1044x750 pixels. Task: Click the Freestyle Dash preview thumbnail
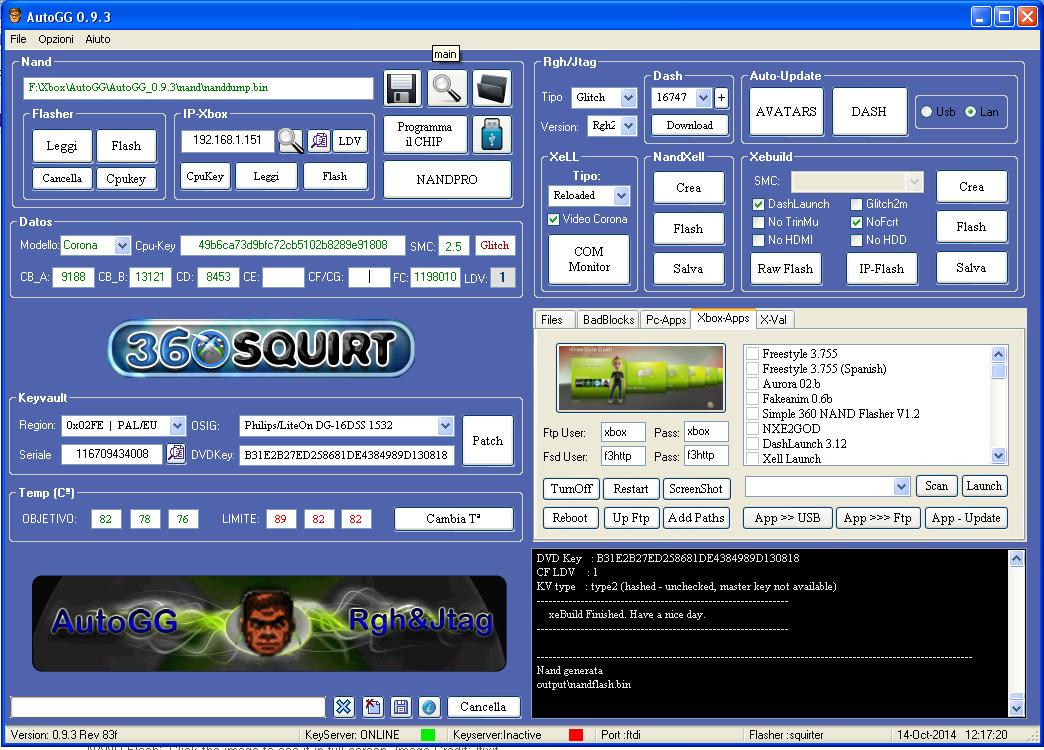[641, 378]
